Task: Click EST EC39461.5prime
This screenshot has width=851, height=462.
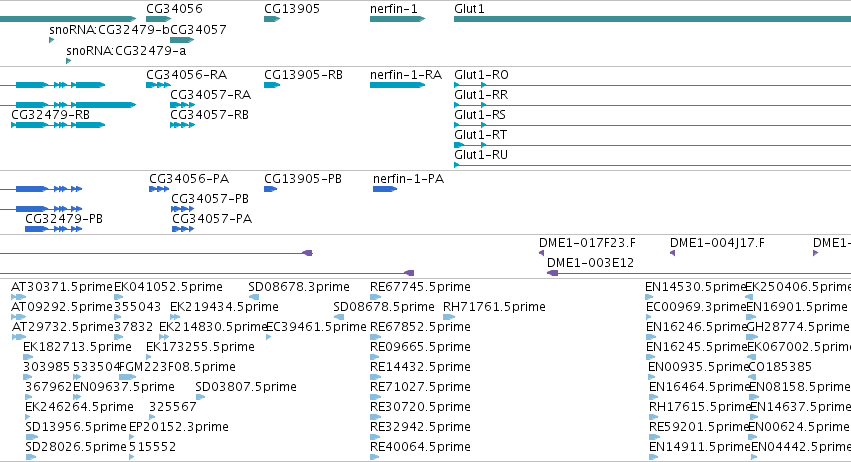Action: 316,327
